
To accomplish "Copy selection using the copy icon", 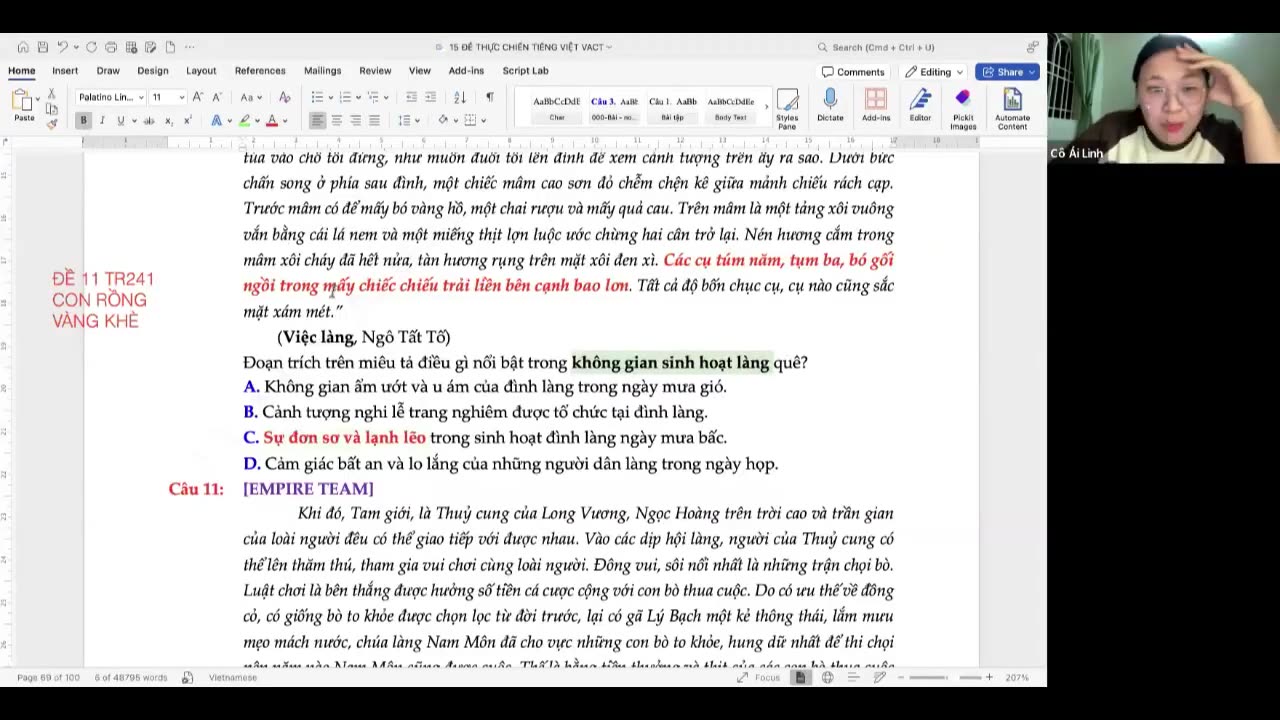I will click(x=52, y=108).
